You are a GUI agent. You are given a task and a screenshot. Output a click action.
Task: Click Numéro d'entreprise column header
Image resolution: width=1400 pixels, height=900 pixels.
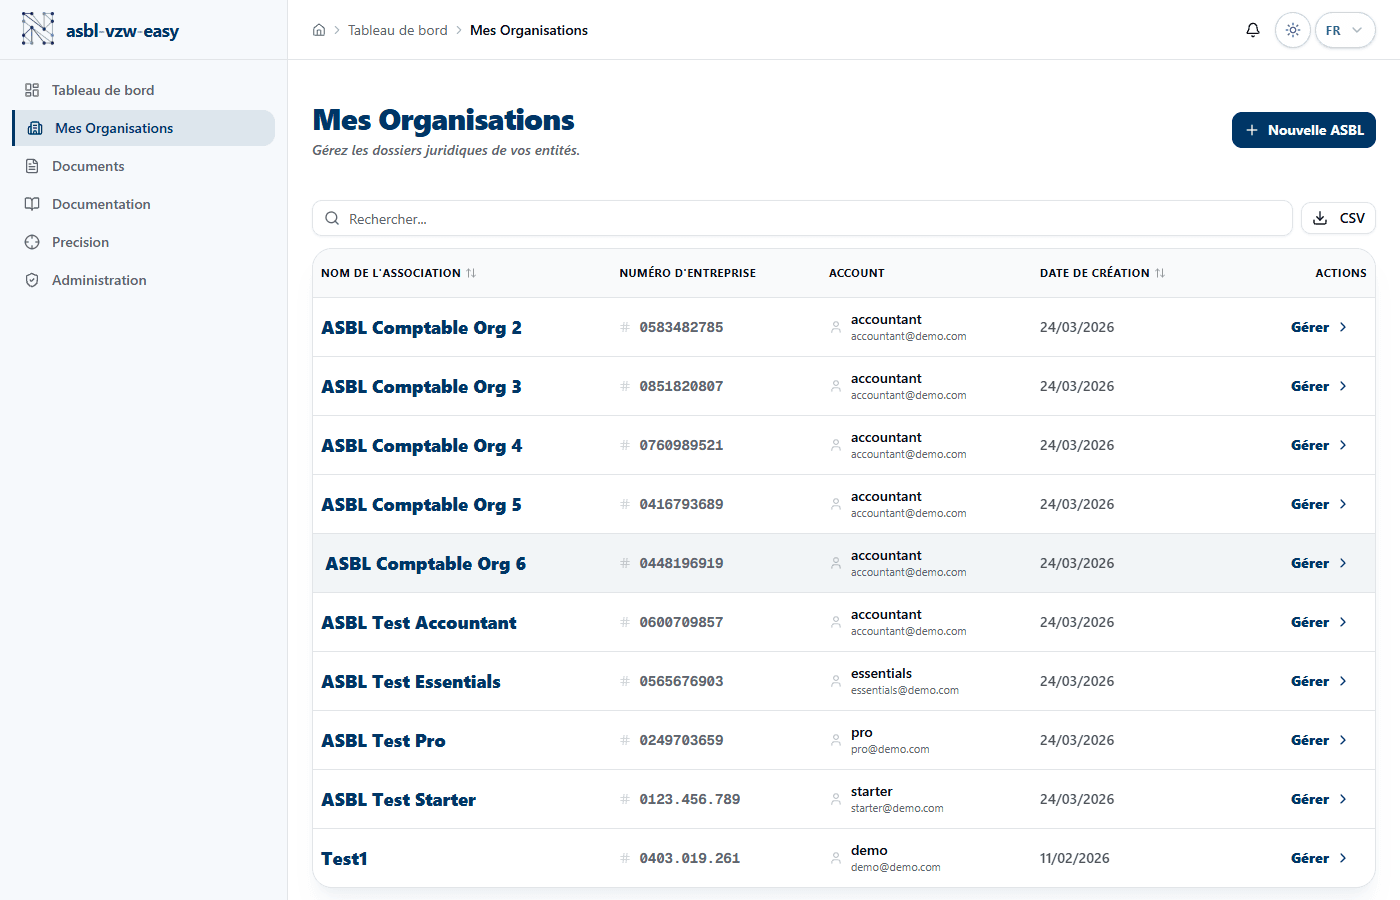coord(688,273)
